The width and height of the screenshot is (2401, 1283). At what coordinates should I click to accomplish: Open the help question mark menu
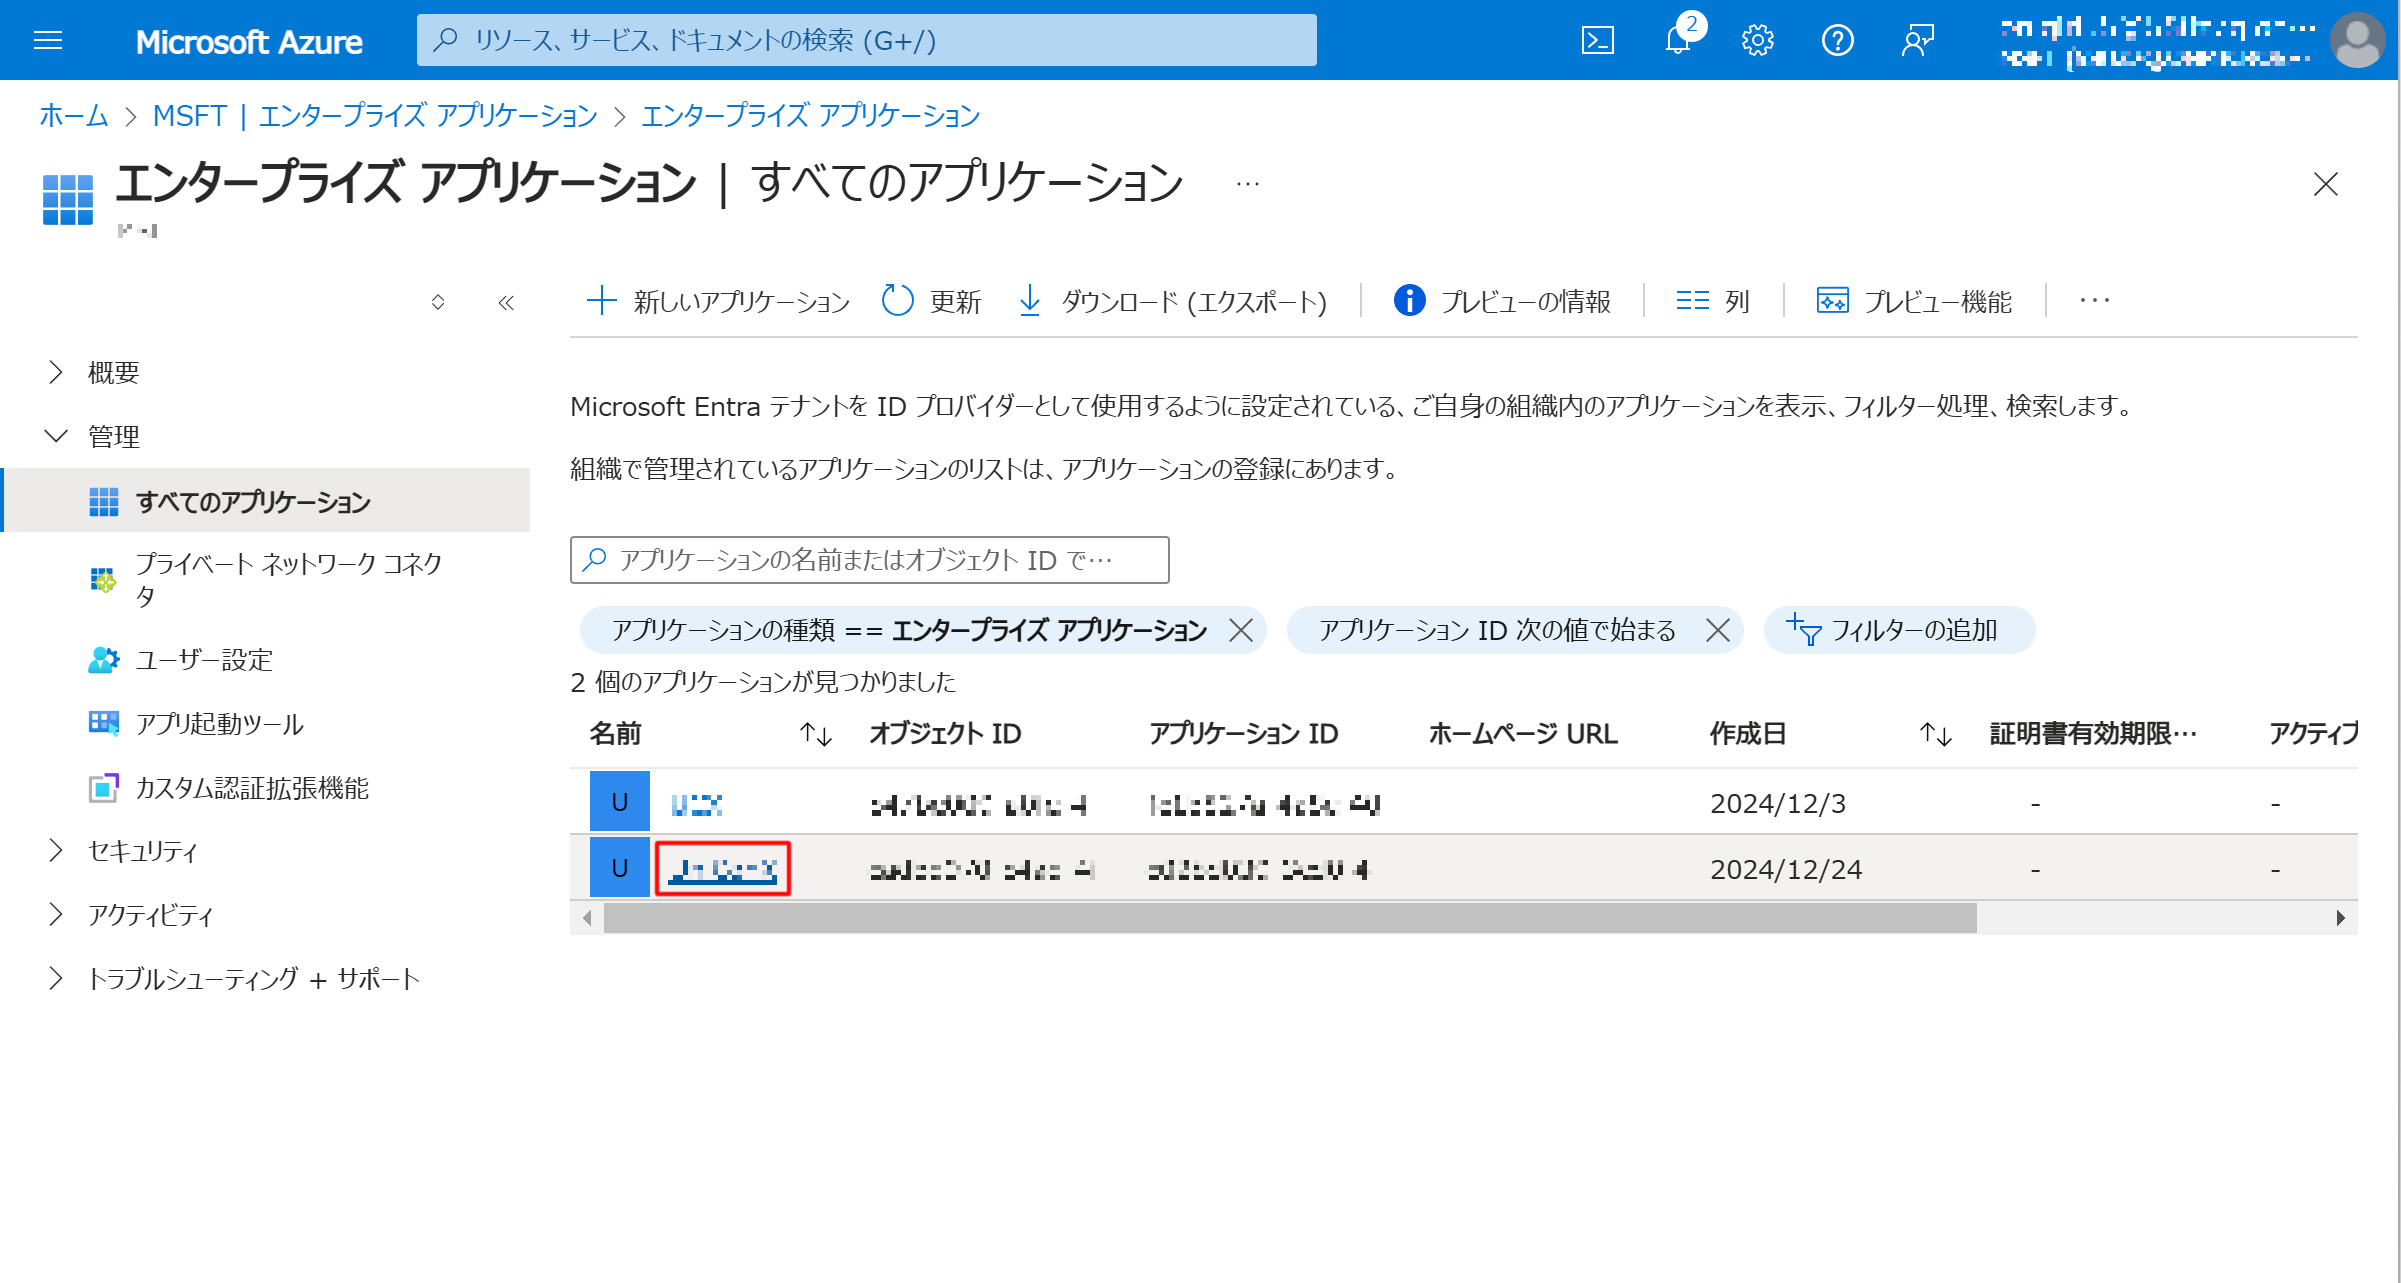click(1837, 40)
